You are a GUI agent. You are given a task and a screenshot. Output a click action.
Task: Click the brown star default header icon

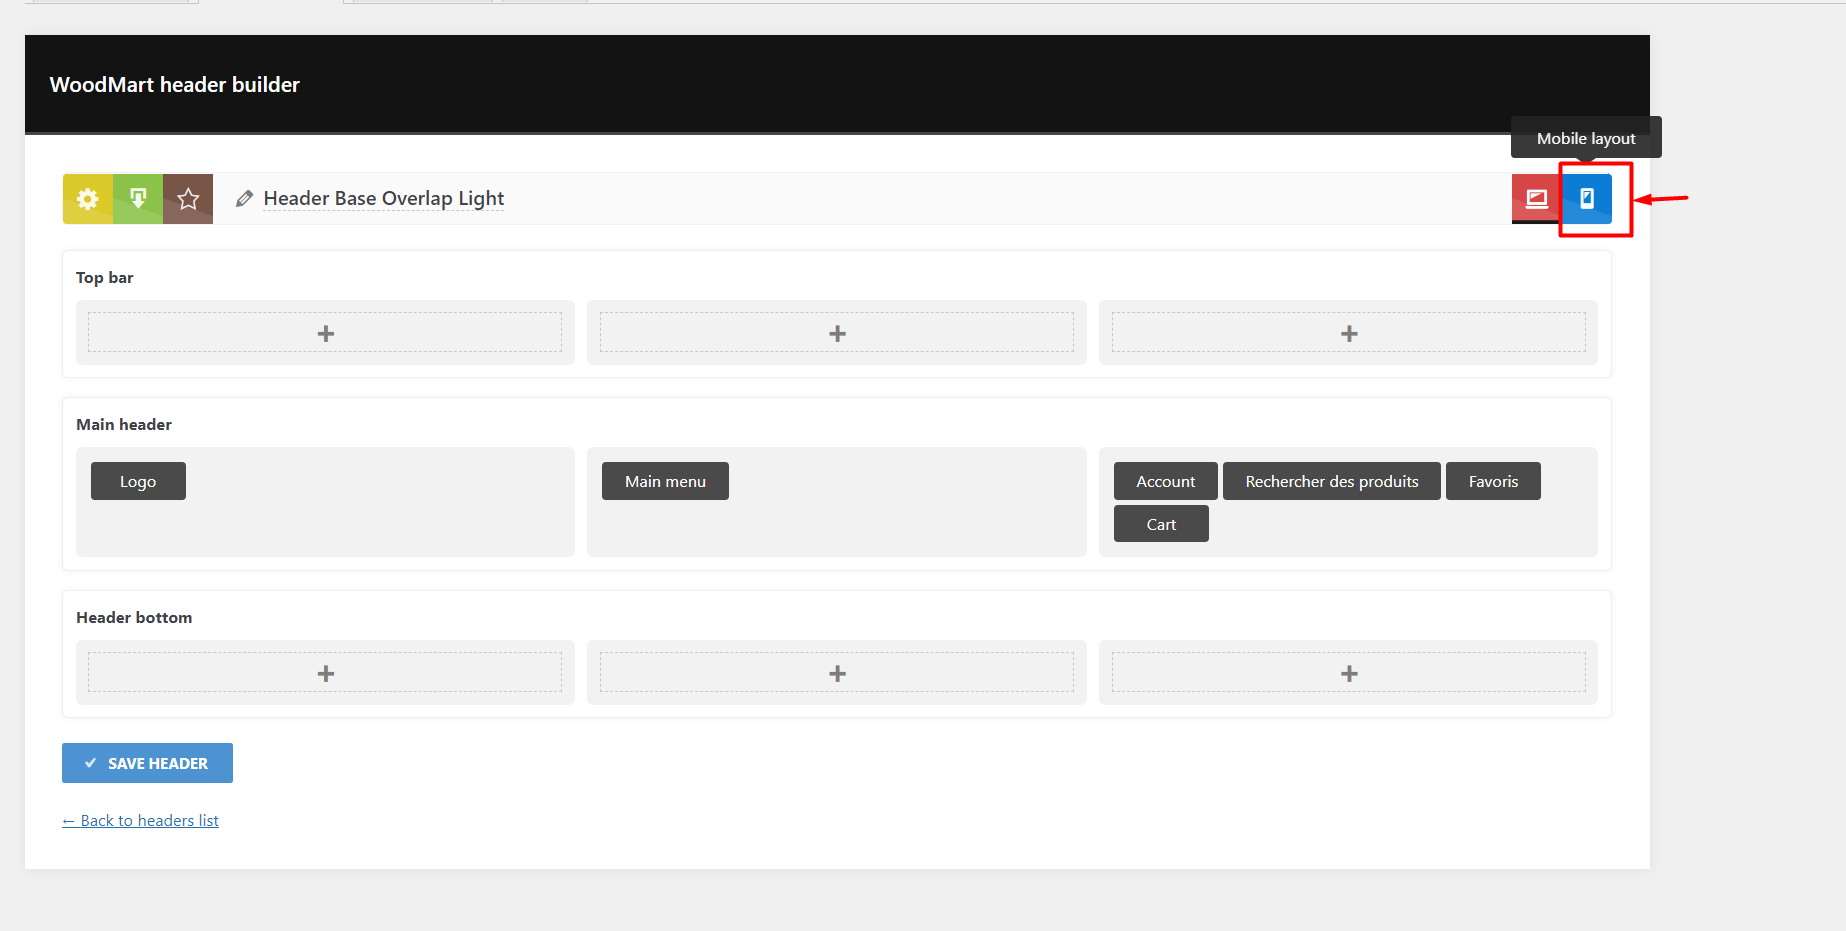point(188,199)
